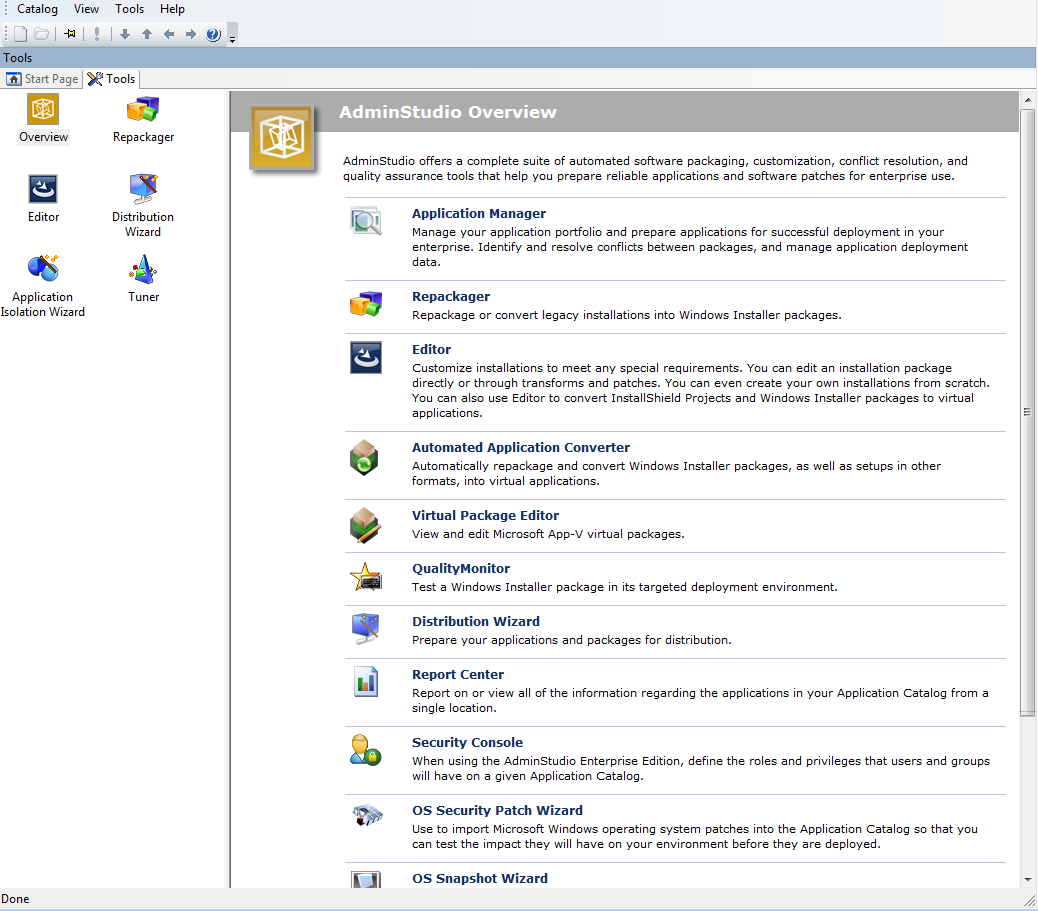The height and width of the screenshot is (911, 1038).
Task: Open the Security Console link
Action: pos(467,742)
